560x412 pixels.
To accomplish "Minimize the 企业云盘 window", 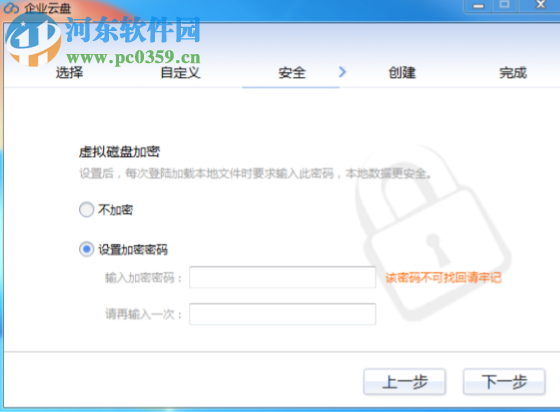I will (x=478, y=6).
